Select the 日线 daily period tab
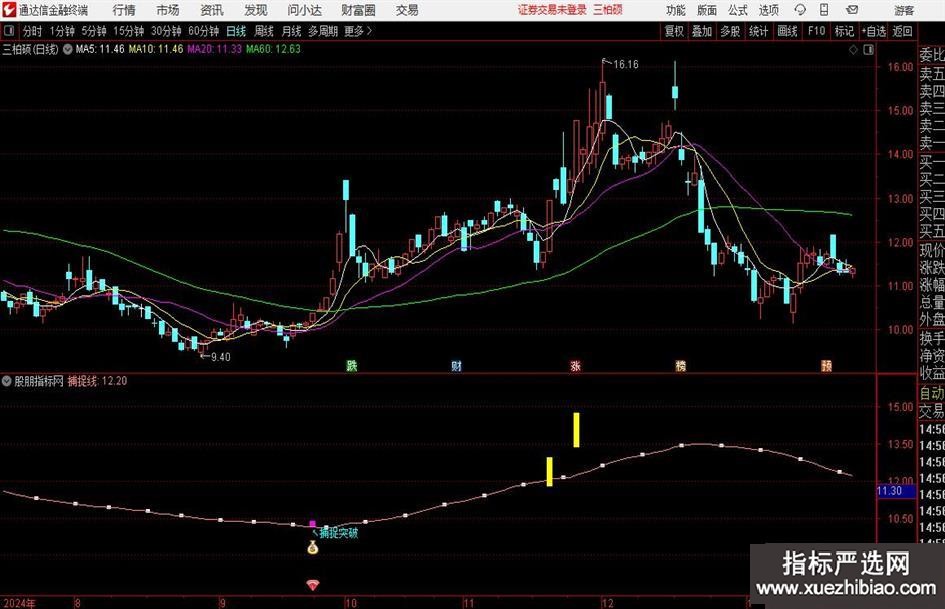The width and height of the screenshot is (945, 609). [x=236, y=31]
